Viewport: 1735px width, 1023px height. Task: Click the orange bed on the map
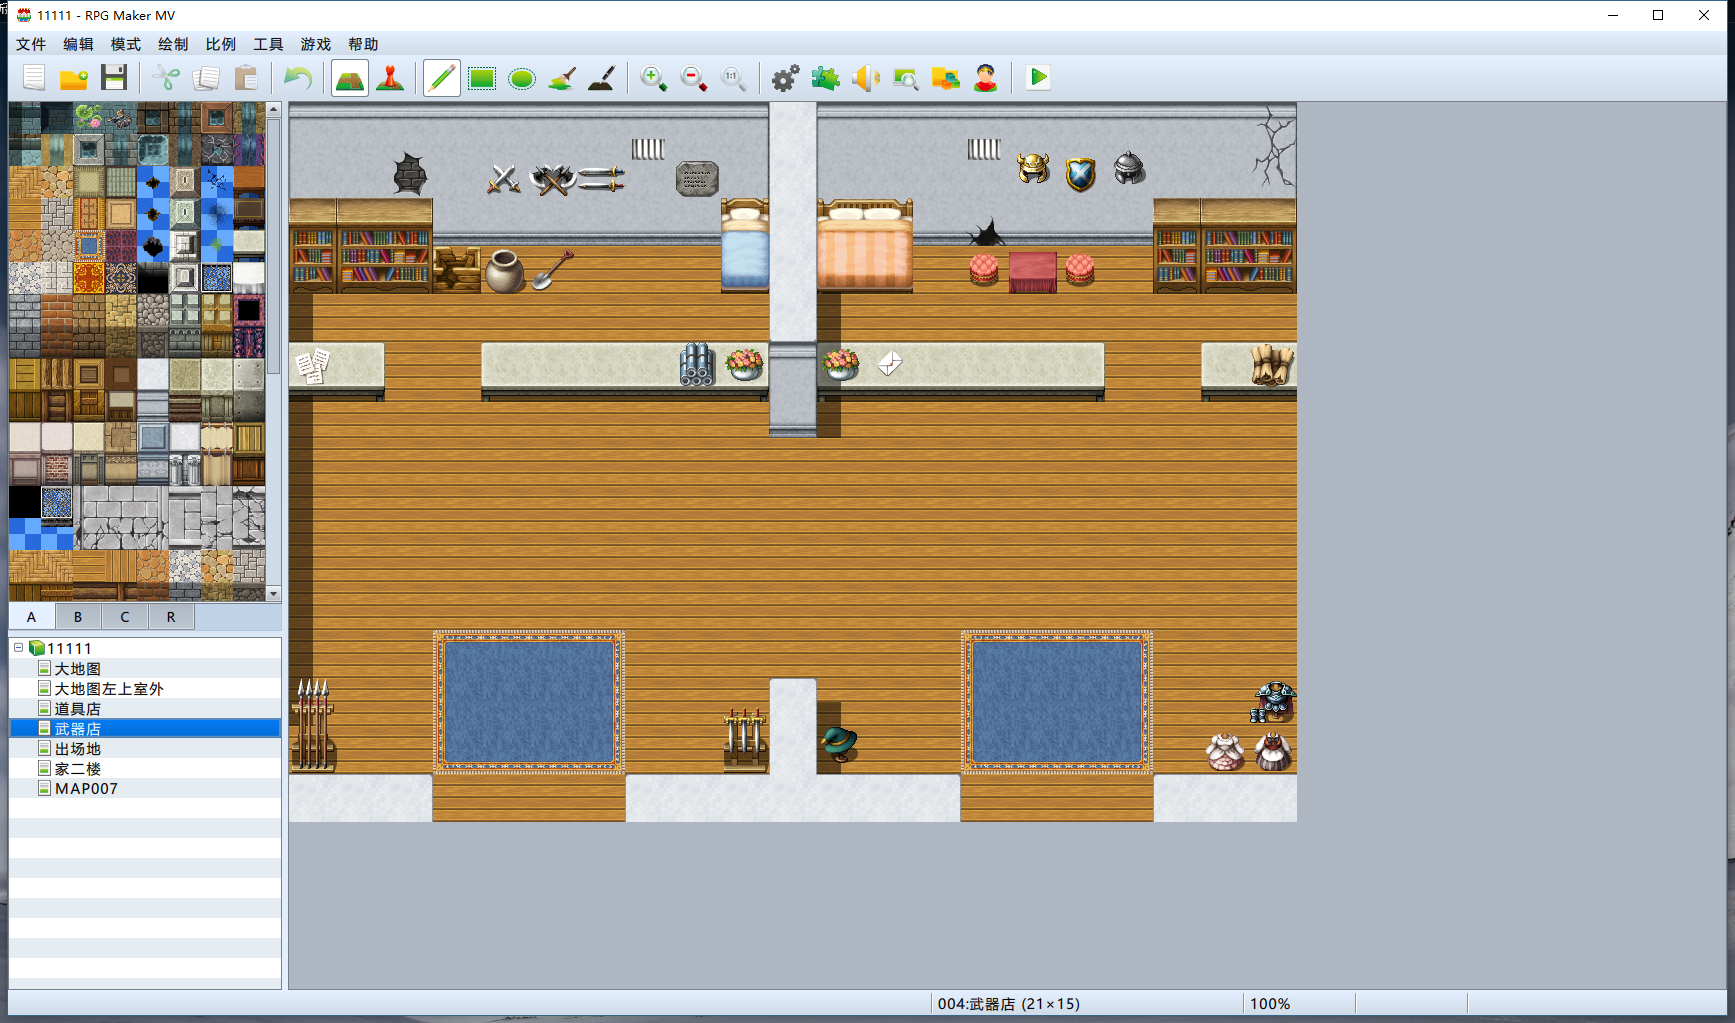coord(865,246)
